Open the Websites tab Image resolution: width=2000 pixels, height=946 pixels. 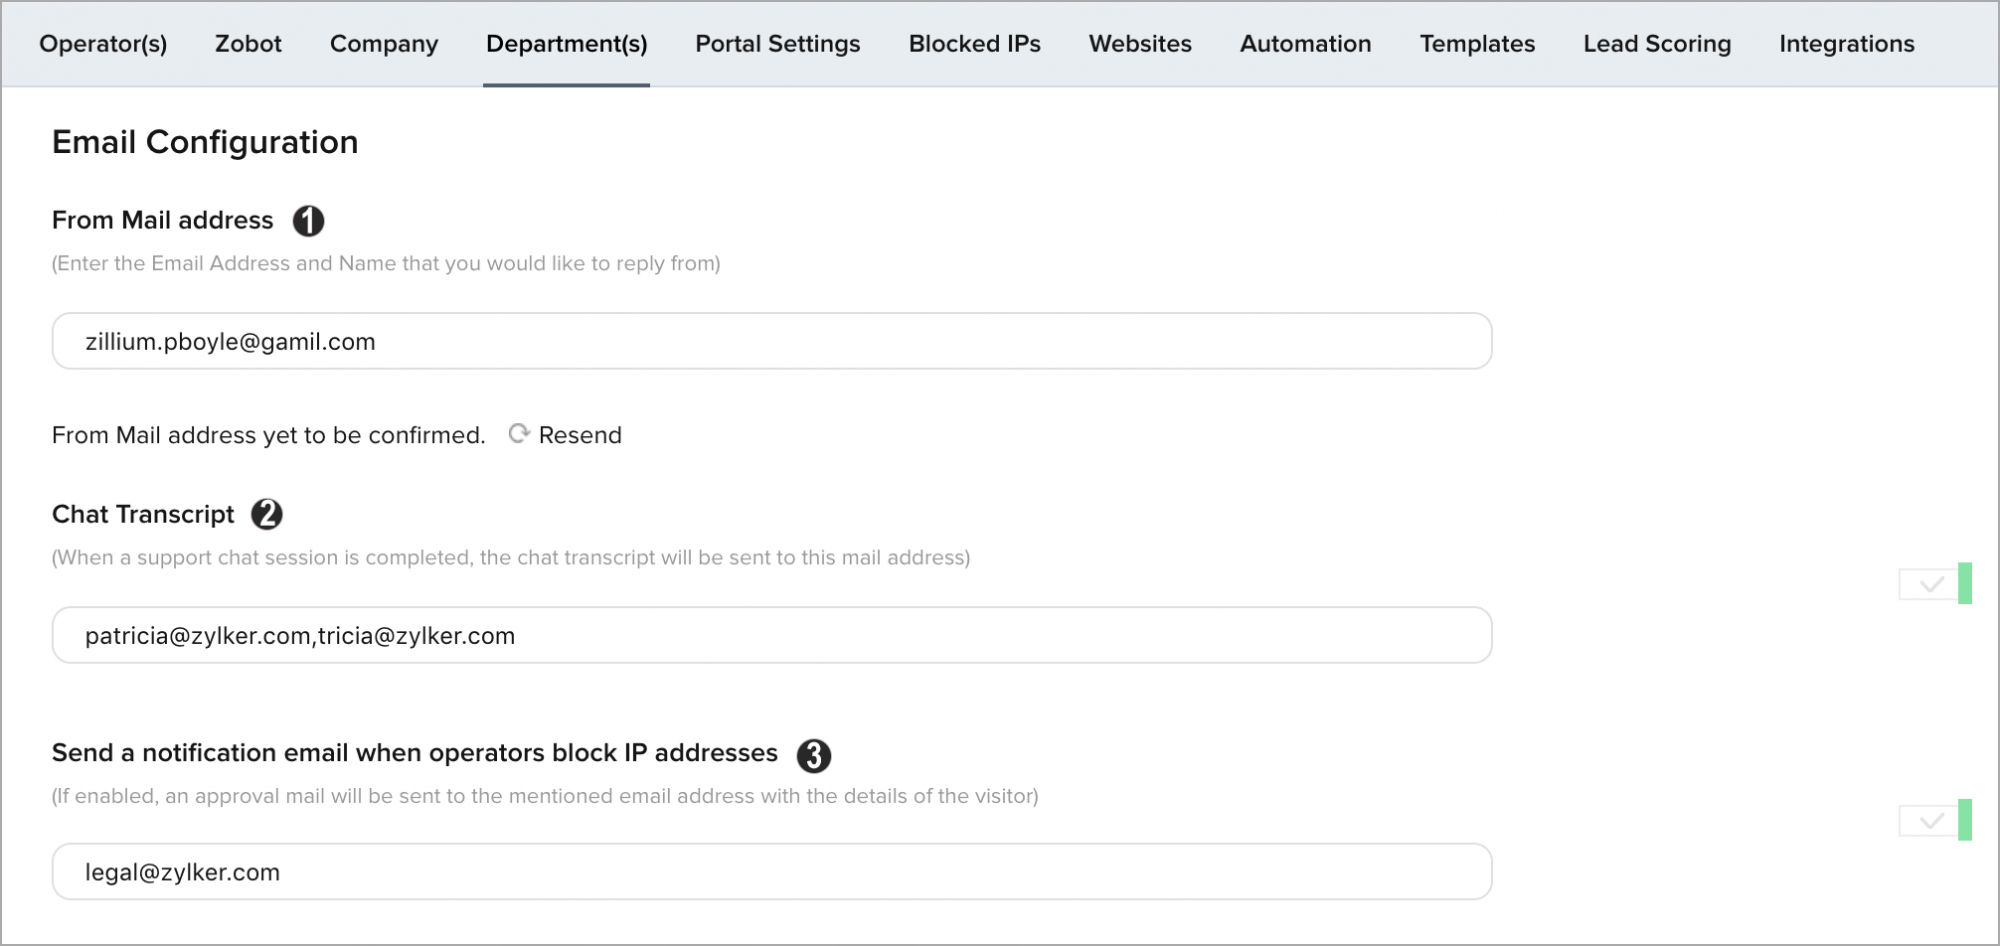pos(1140,44)
